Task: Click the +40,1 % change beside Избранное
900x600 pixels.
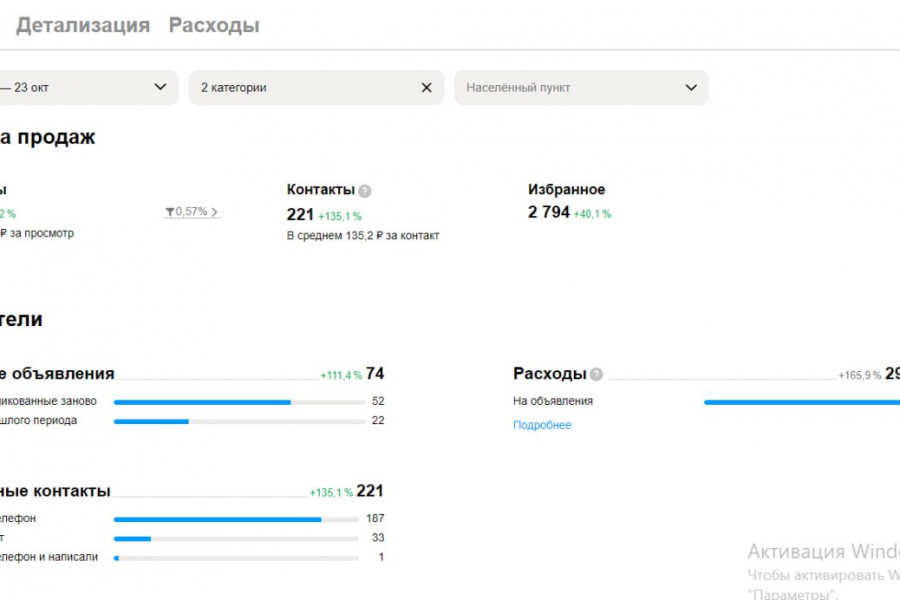Action: 592,214
